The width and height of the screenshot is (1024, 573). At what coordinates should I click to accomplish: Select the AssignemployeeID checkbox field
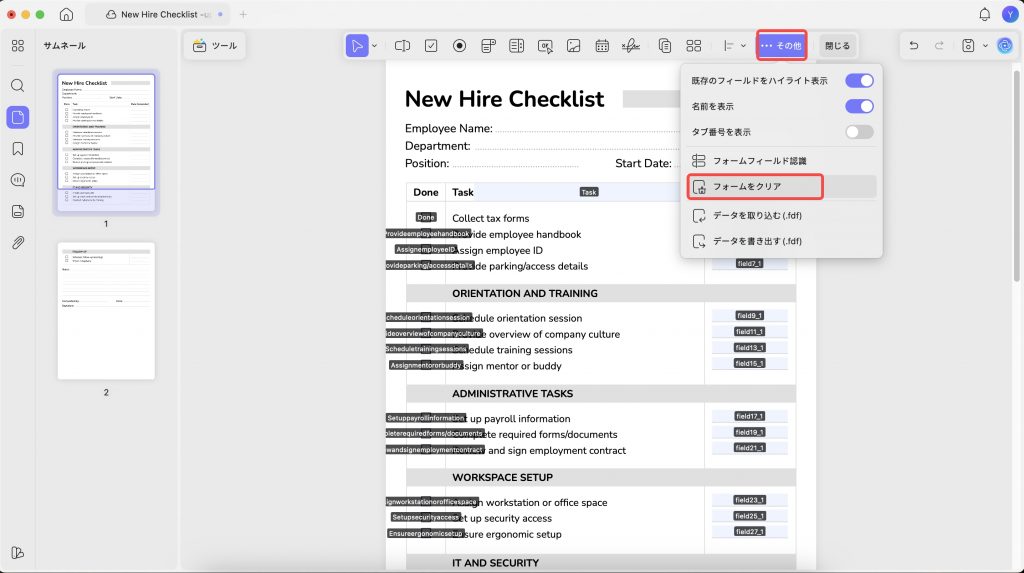pyautogui.click(x=426, y=250)
